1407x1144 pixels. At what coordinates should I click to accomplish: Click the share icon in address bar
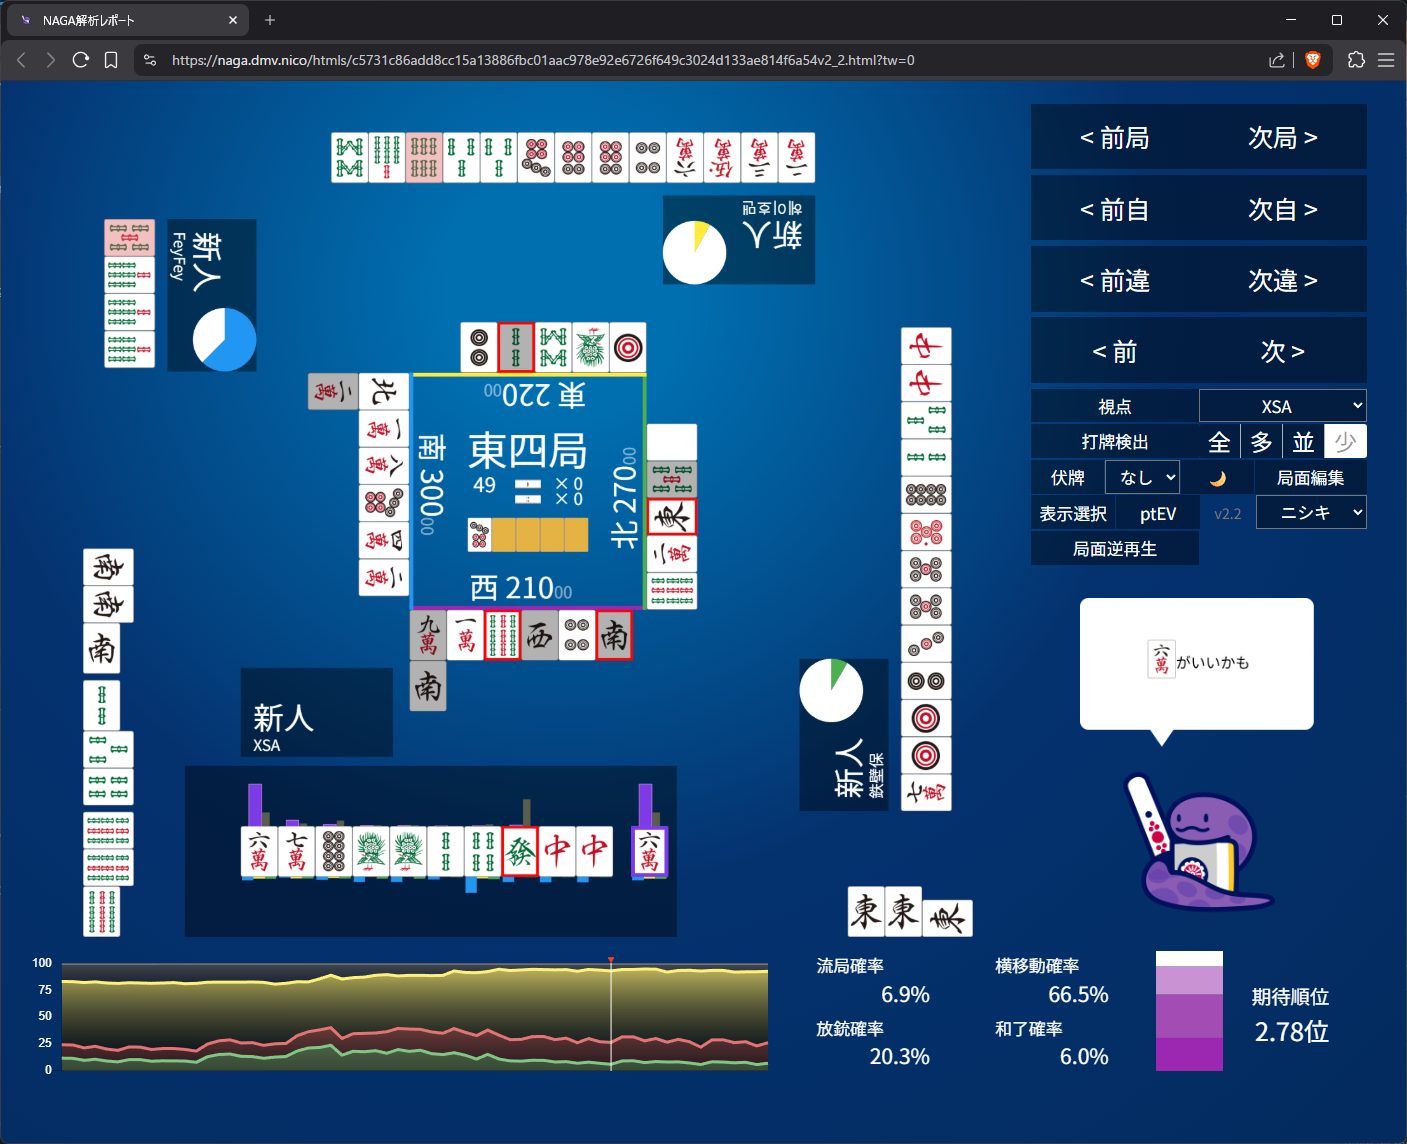pyautogui.click(x=1277, y=60)
